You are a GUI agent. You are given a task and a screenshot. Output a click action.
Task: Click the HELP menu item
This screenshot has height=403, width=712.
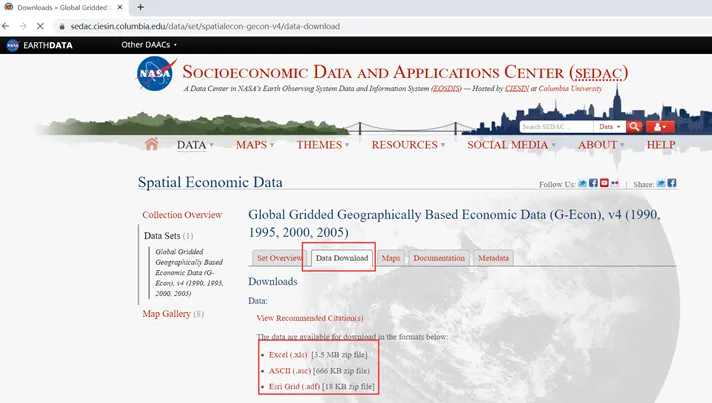click(661, 145)
